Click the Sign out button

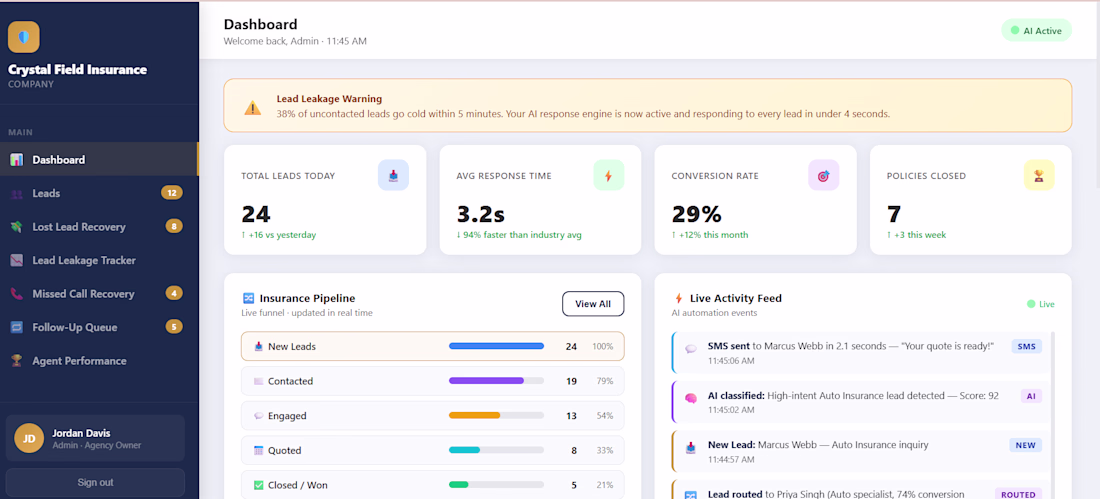pyautogui.click(x=95, y=483)
